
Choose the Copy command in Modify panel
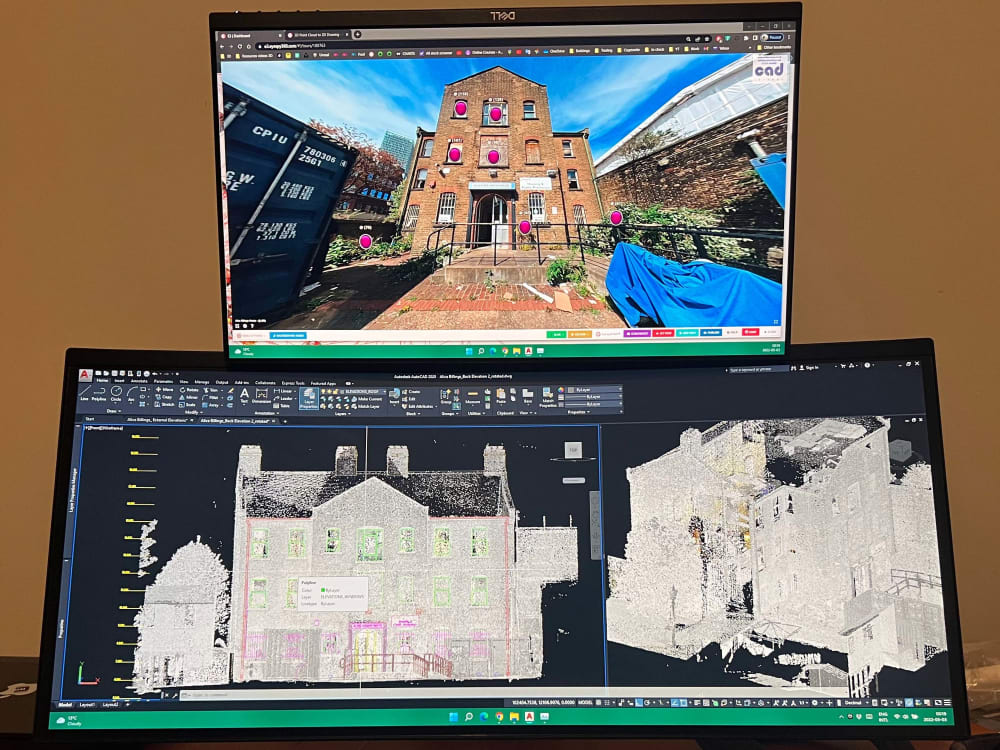(x=163, y=397)
